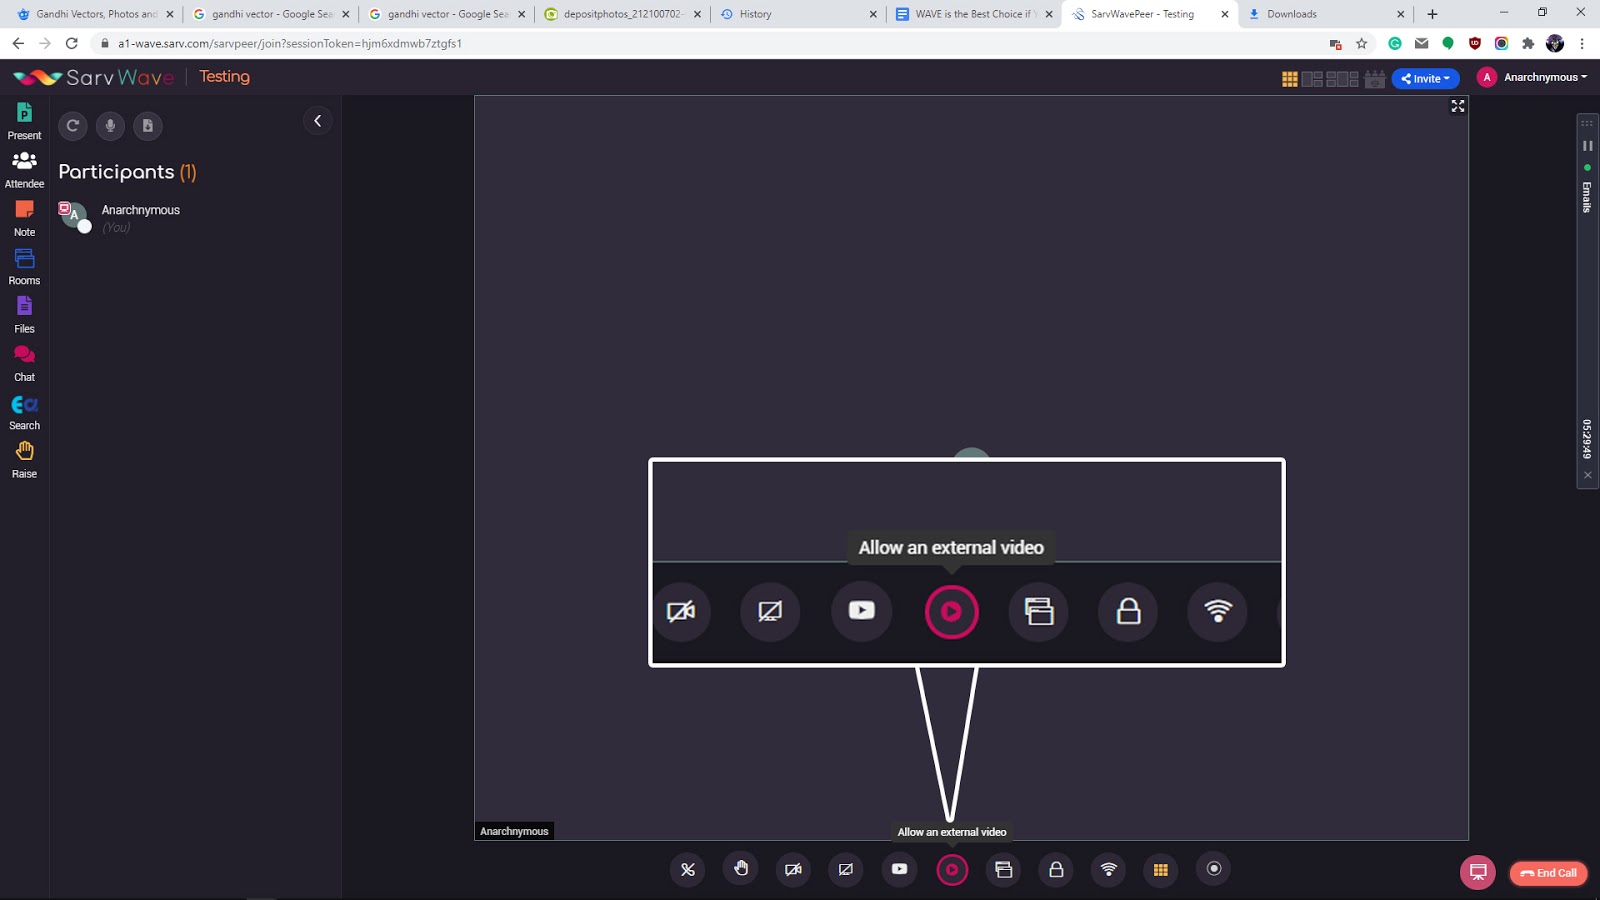The image size is (1600, 900).
Task: Refresh the participants list
Action: point(72,126)
